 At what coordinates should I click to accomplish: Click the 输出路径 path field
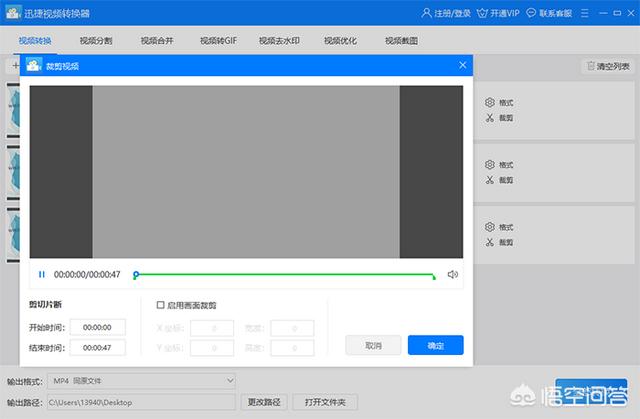pos(141,402)
